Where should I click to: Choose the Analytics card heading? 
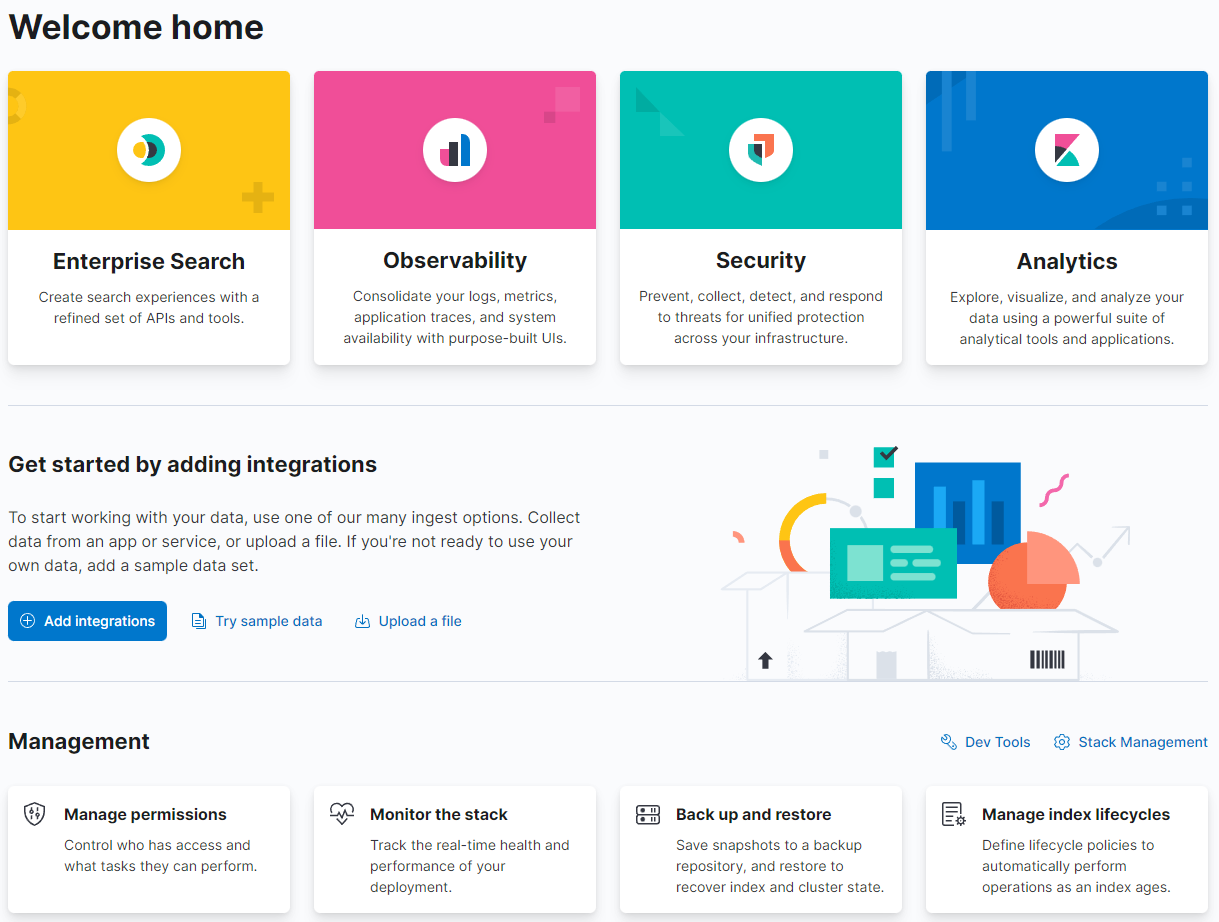pyautogui.click(x=1067, y=261)
